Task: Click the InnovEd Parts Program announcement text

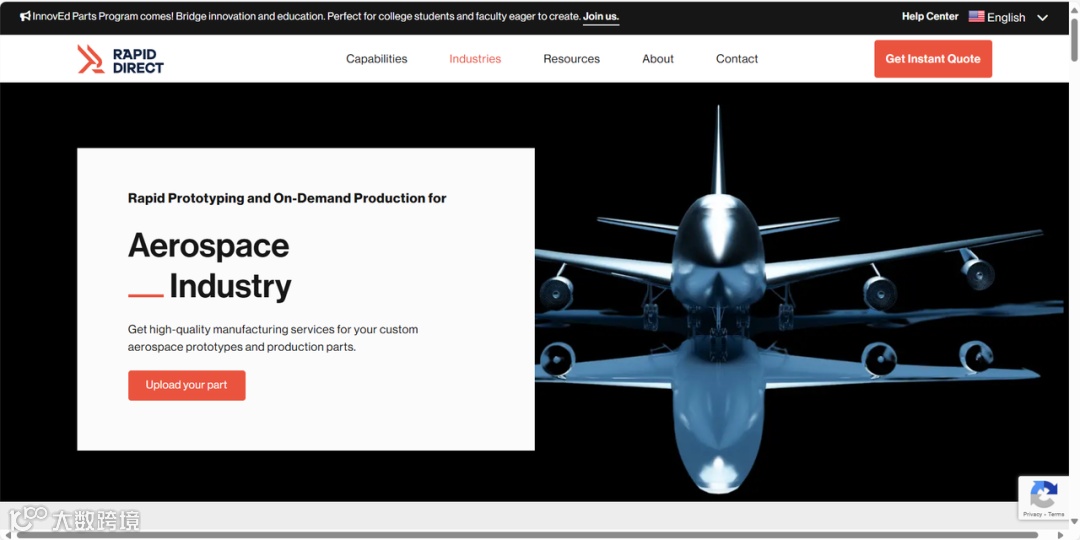Action: pos(307,17)
